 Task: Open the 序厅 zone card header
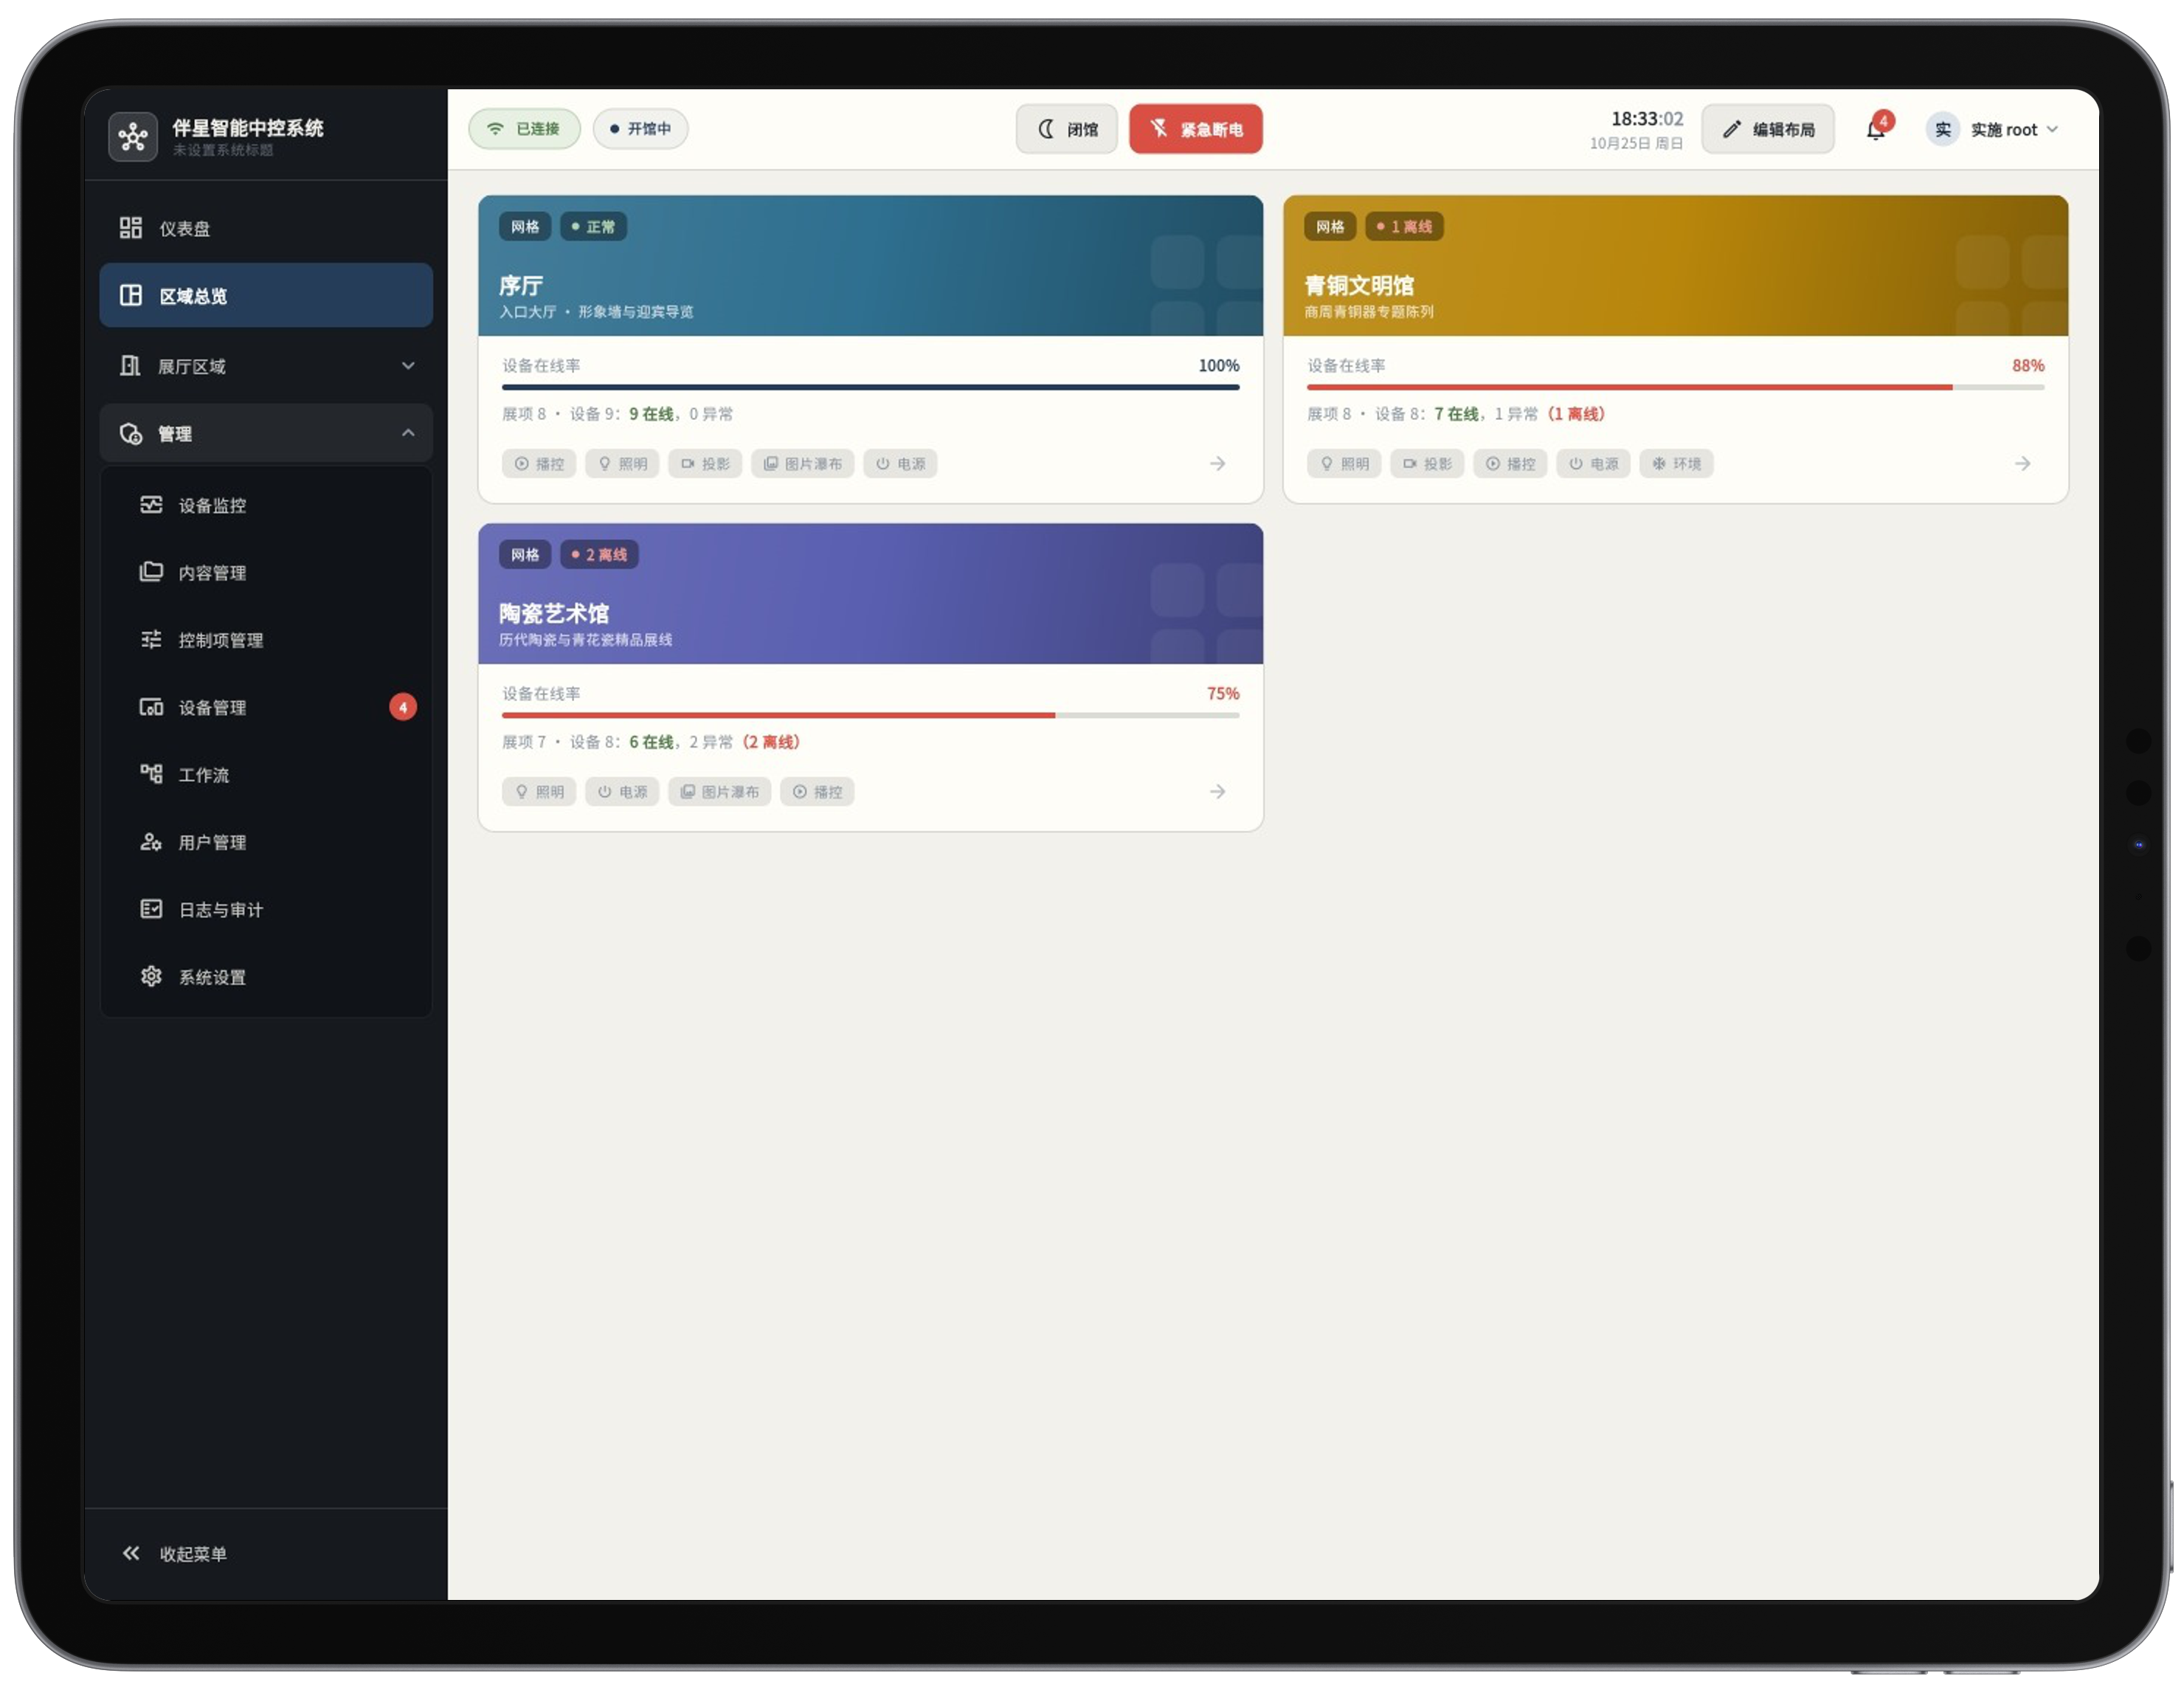pyautogui.click(x=870, y=265)
